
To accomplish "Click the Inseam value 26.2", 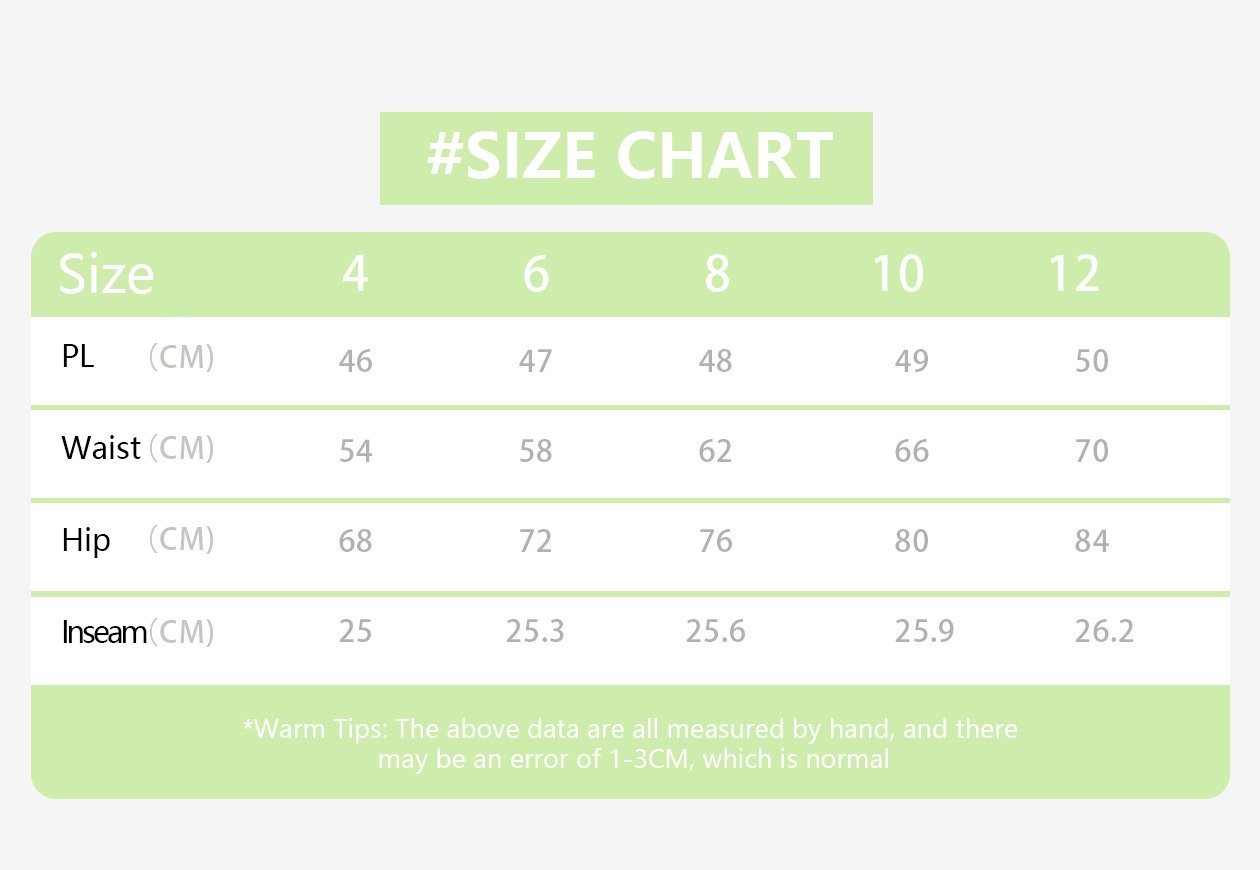I will [x=1104, y=632].
